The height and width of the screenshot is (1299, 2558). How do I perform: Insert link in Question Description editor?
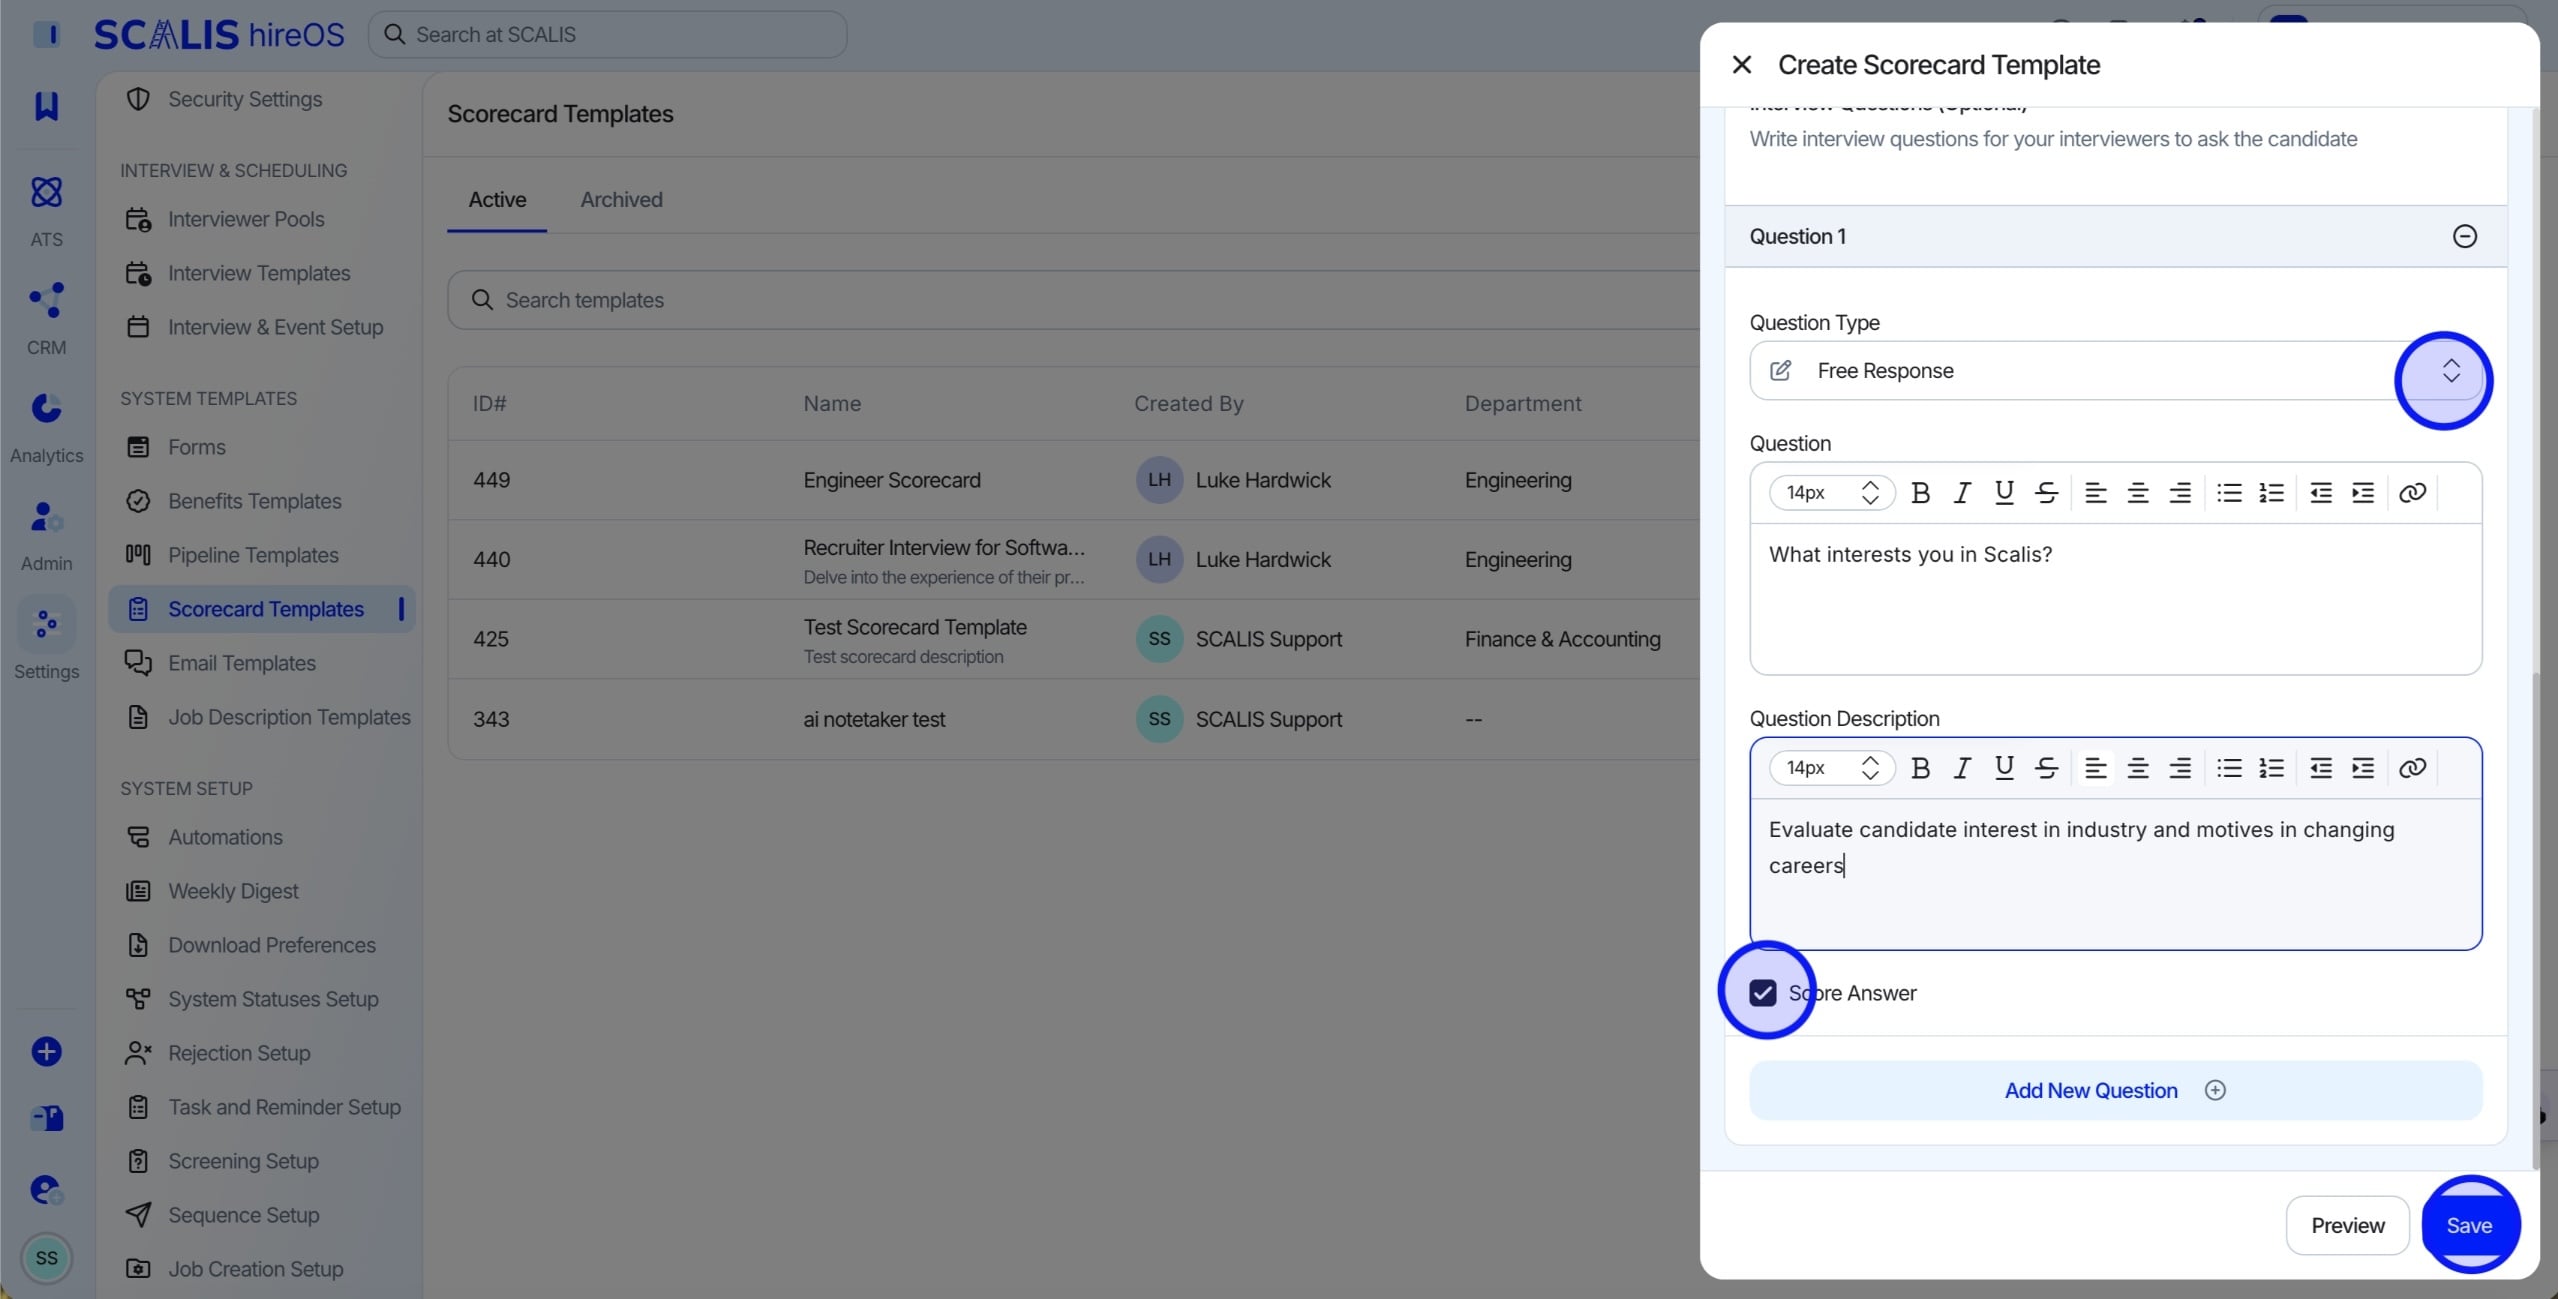[x=2412, y=767]
